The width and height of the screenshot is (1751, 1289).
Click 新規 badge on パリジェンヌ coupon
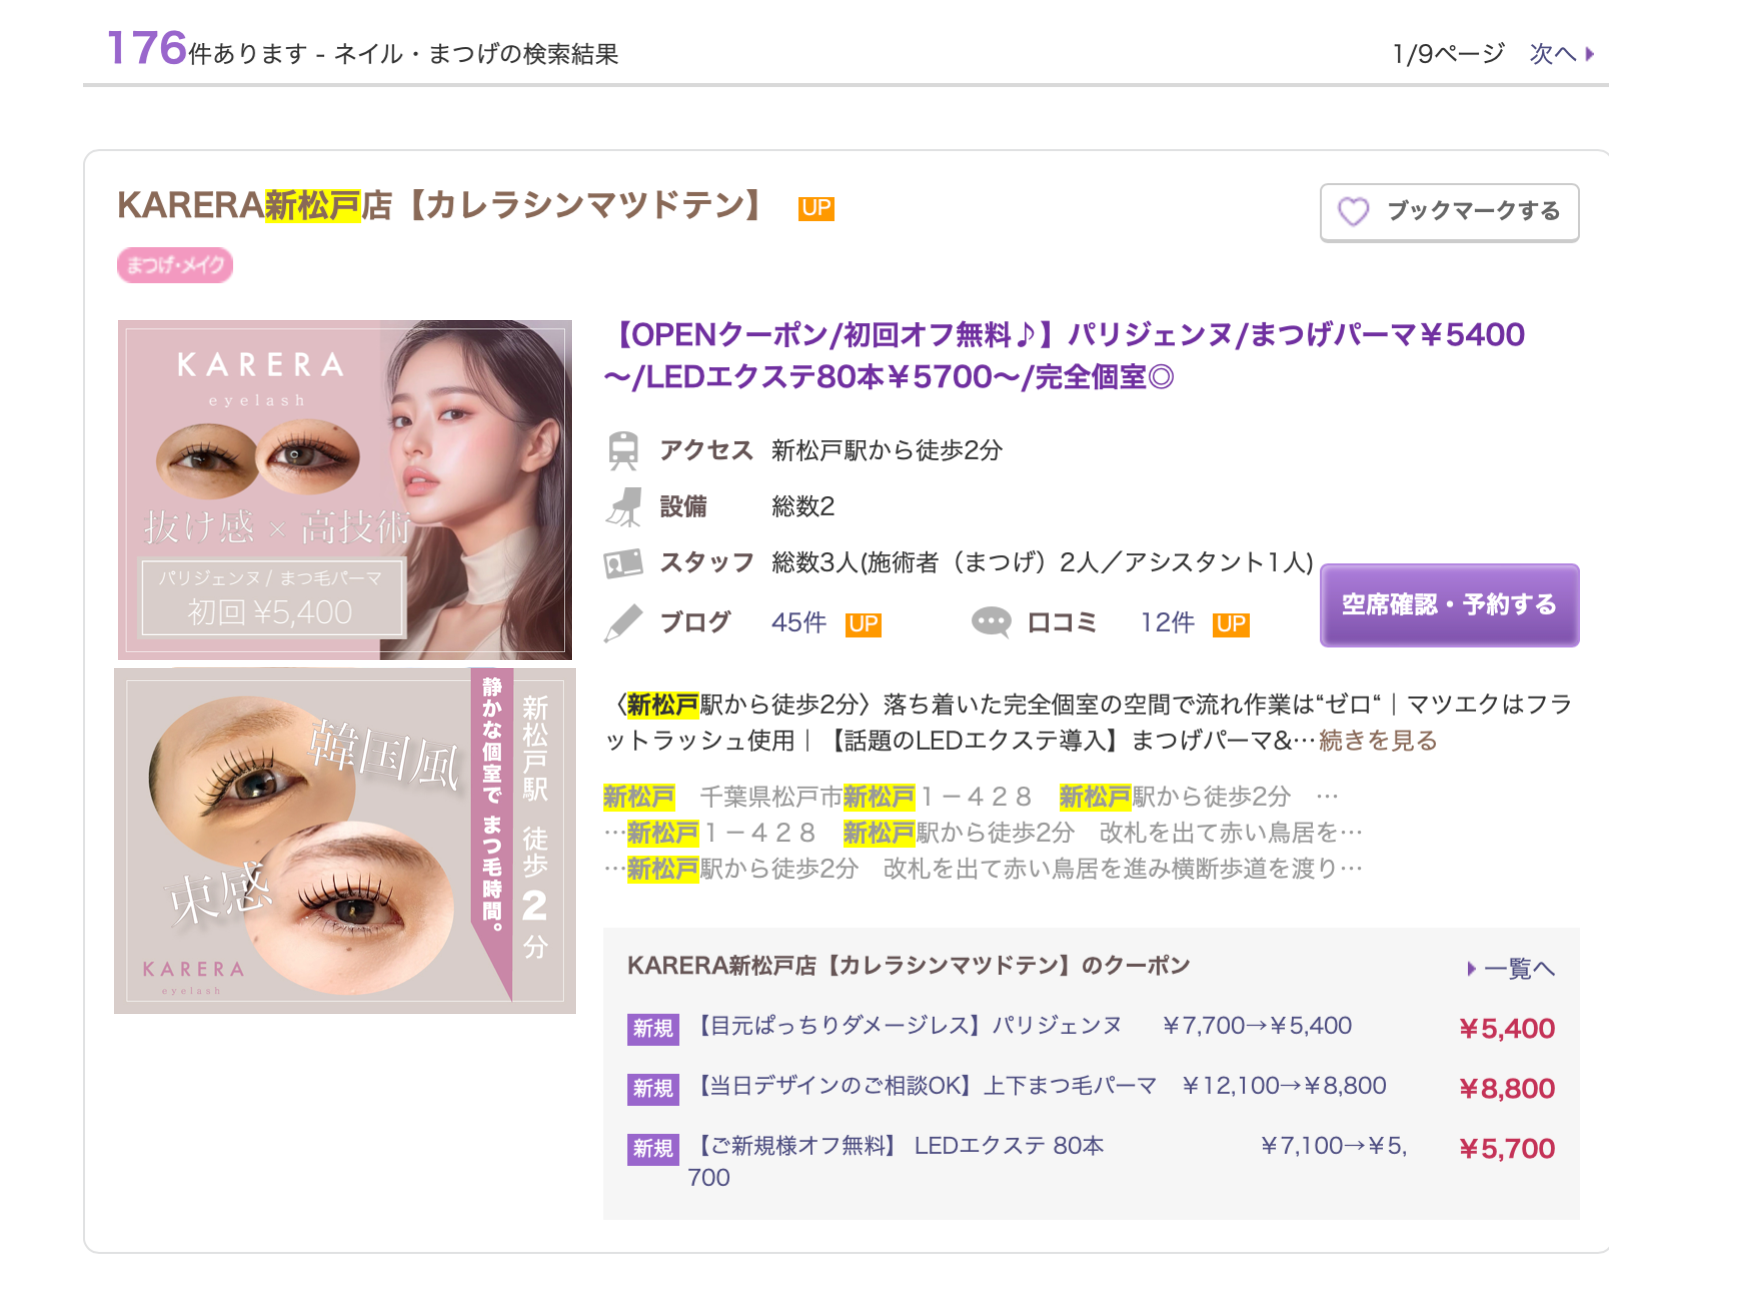point(653,1028)
